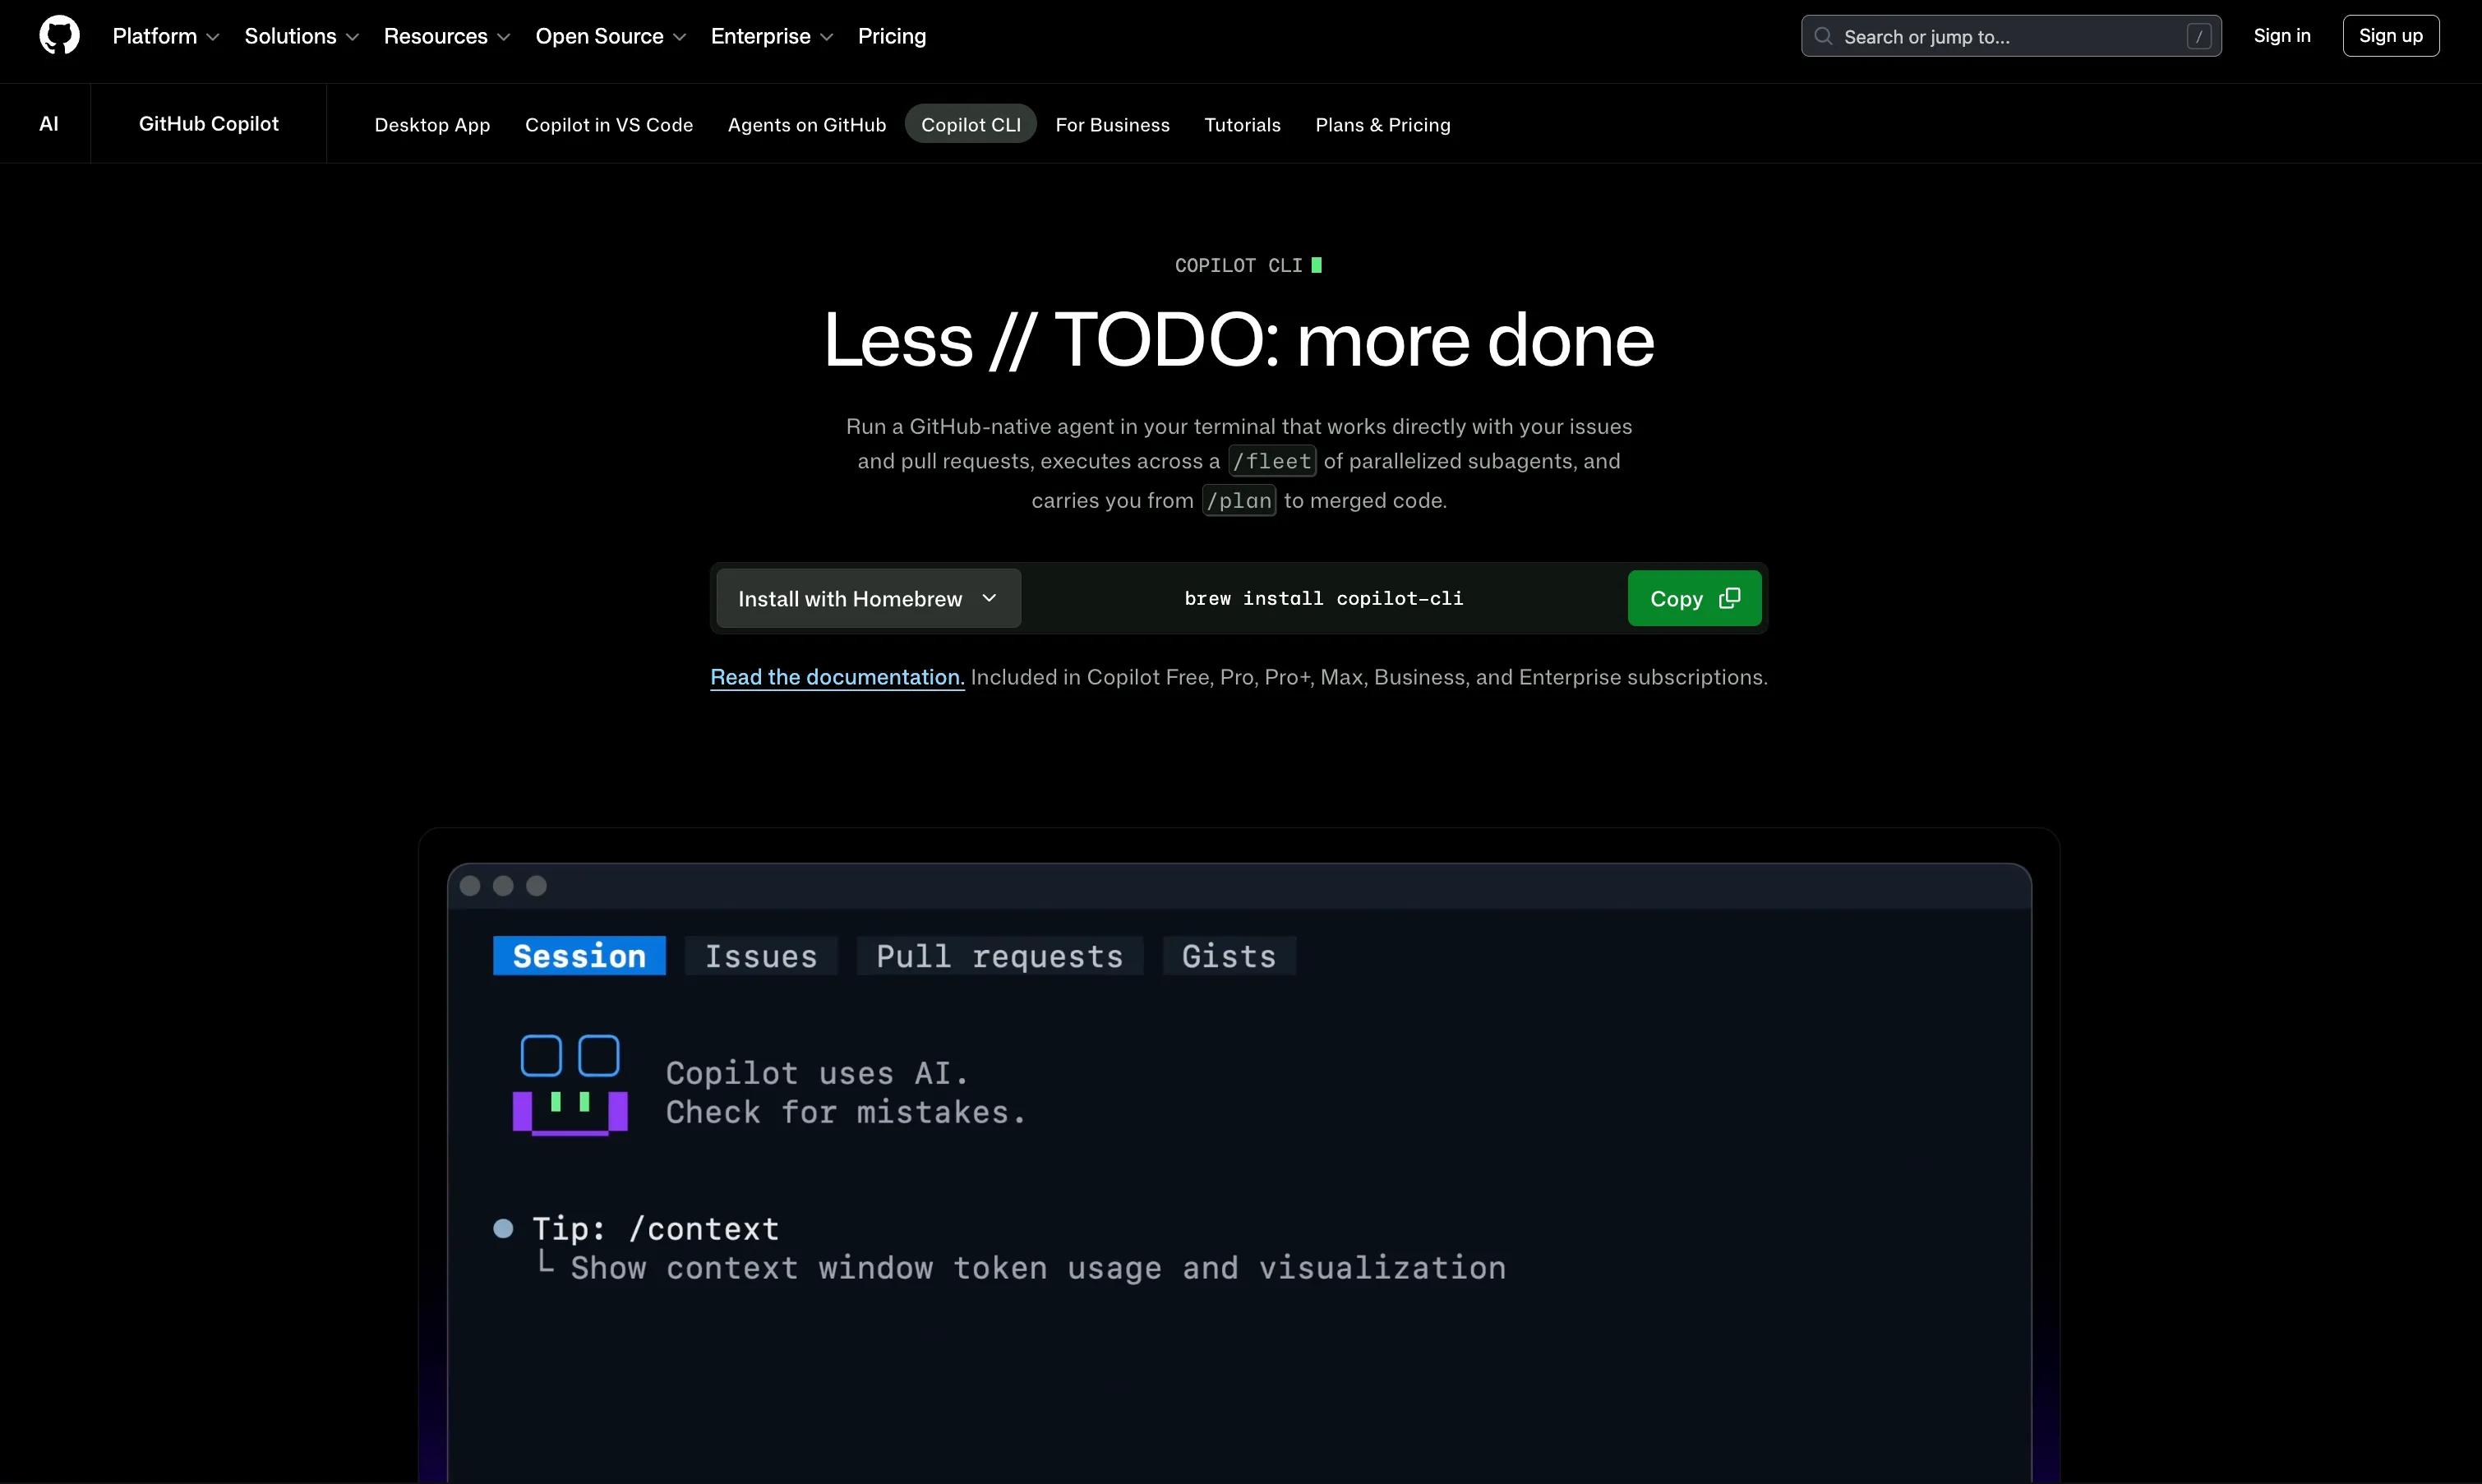2482x1484 pixels.
Task: Open For Business tab
Action: [x=1112, y=125]
